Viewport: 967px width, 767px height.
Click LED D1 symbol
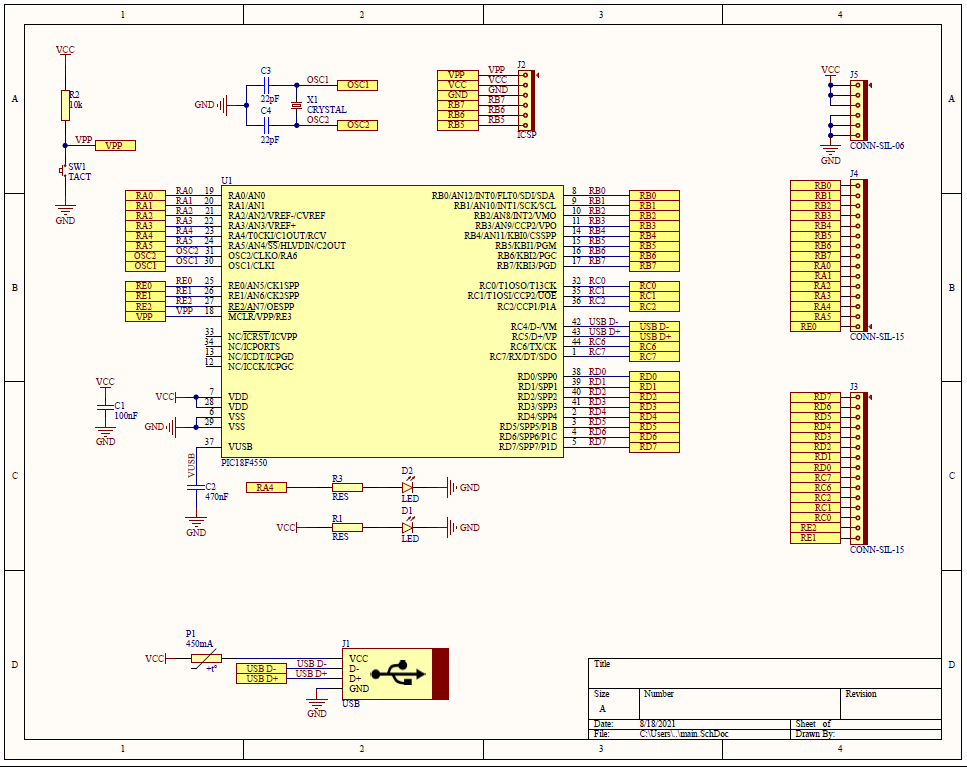(408, 527)
